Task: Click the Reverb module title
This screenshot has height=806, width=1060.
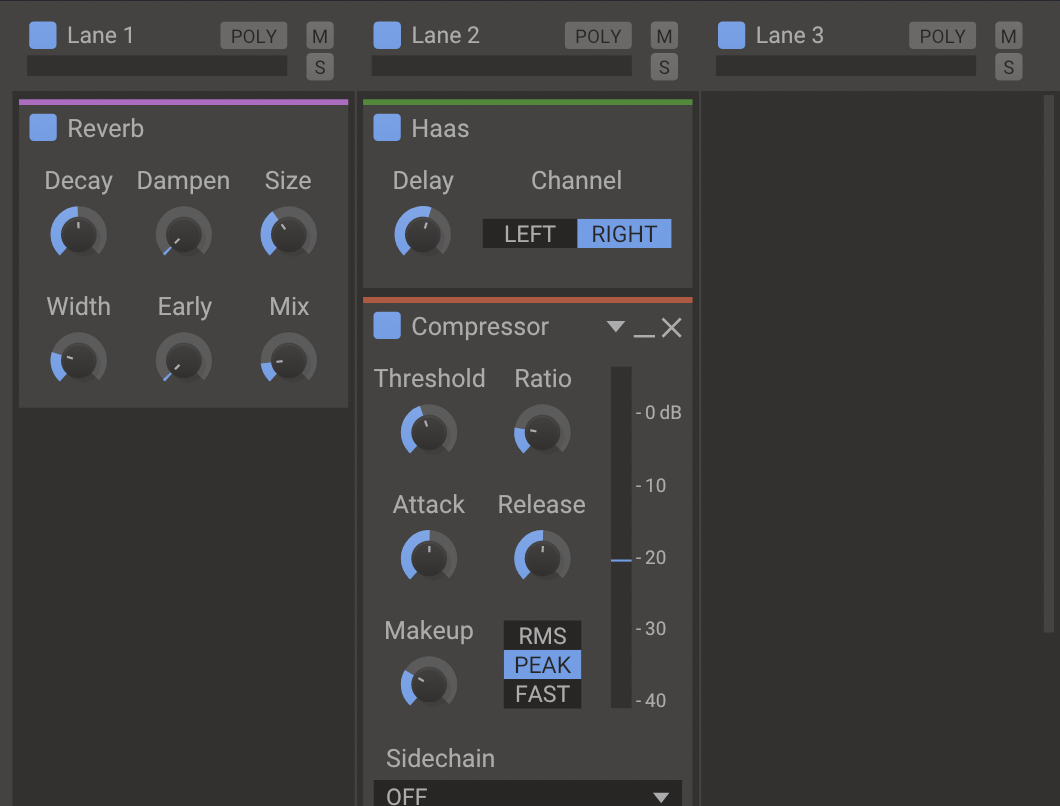Action: pos(105,128)
